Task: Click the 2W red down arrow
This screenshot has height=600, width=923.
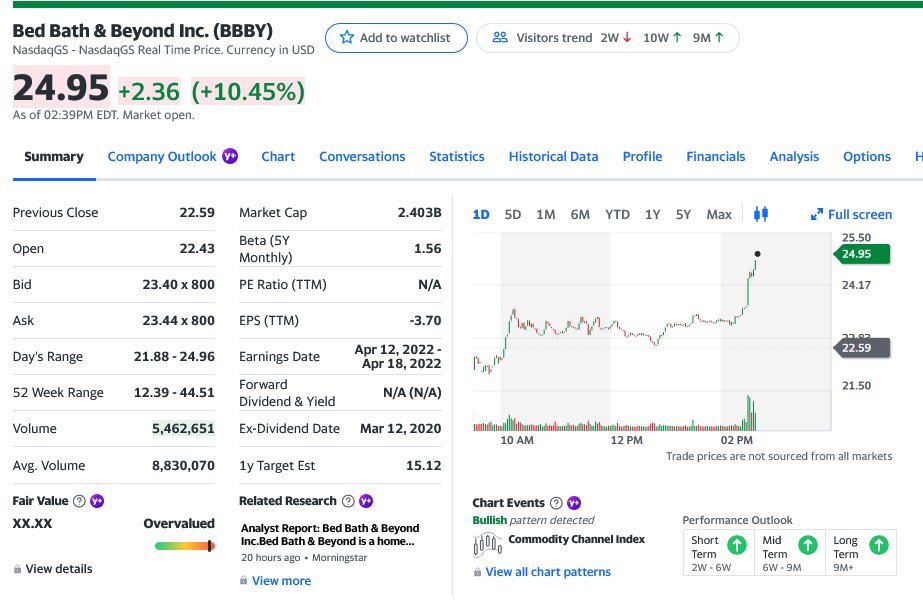Action: tap(627, 38)
